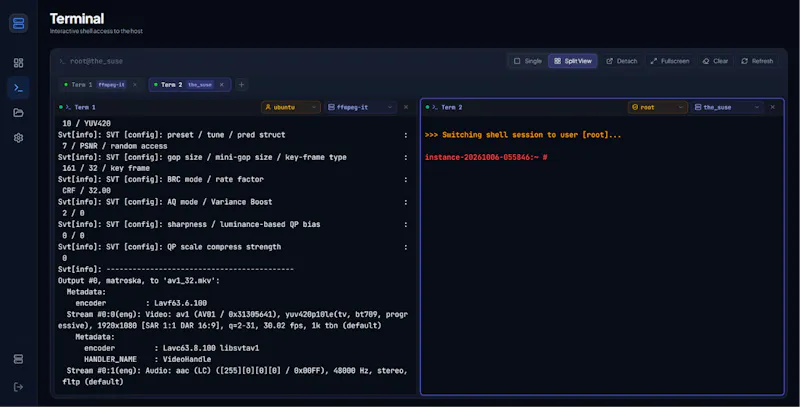Close the Term 1 tab
Viewport: 800px width, 407px height.
[x=135, y=85]
